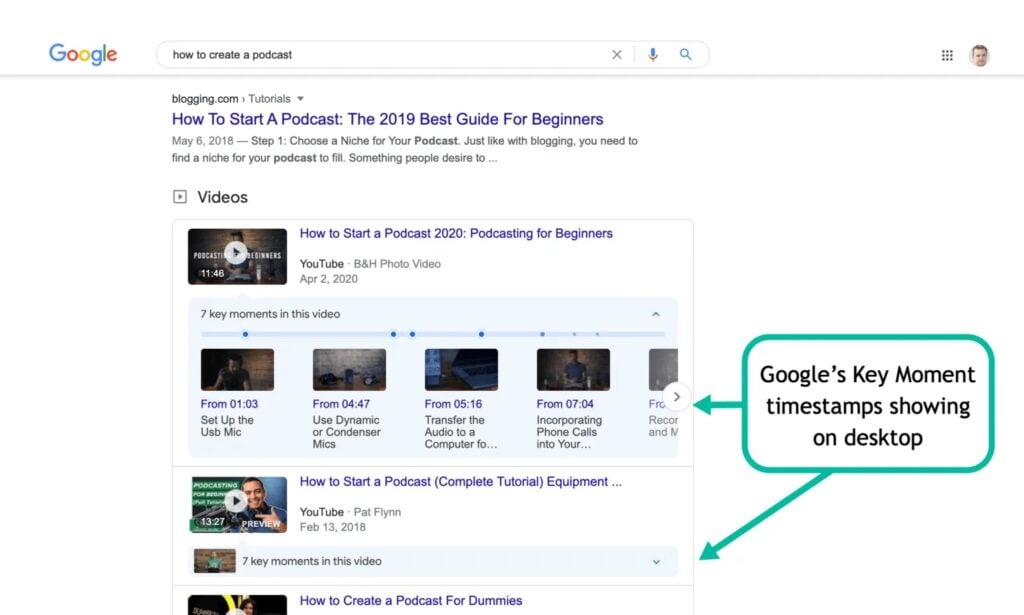Collapse the first video's key moments panel
This screenshot has height=615, width=1024.
[x=656, y=314]
